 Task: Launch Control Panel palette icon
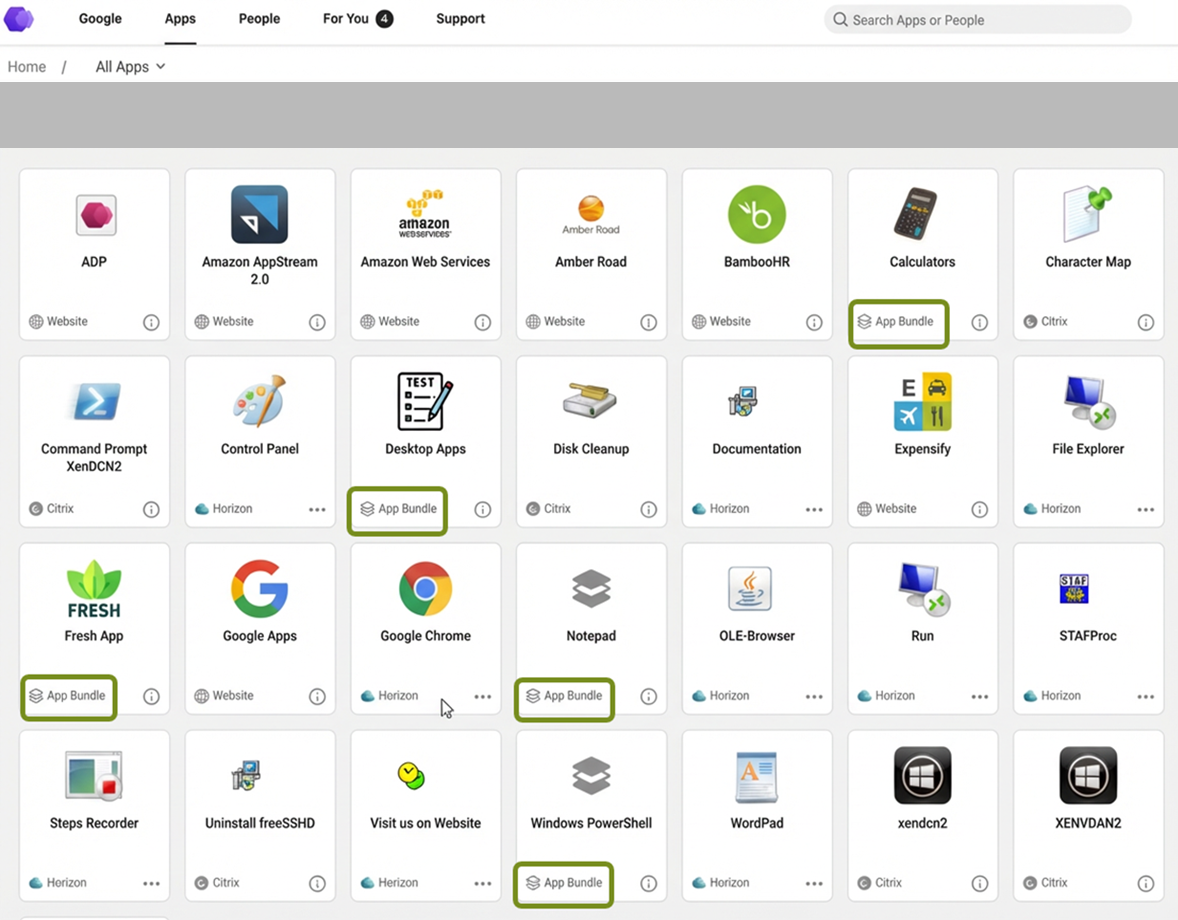click(259, 401)
